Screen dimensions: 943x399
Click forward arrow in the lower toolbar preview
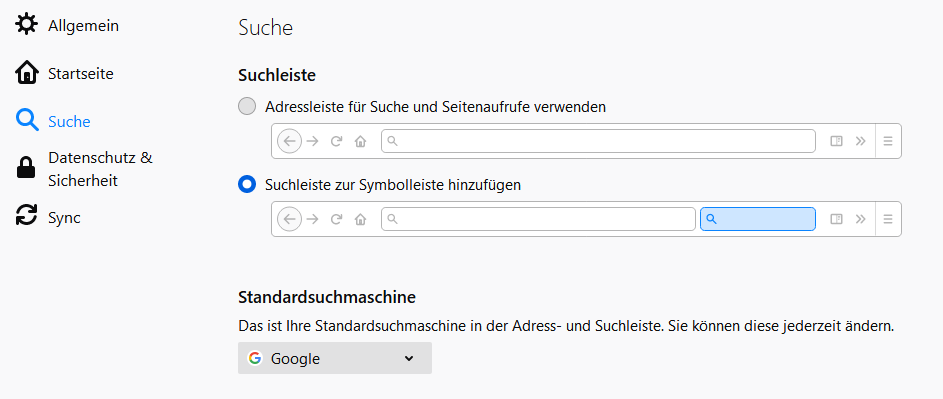point(313,219)
